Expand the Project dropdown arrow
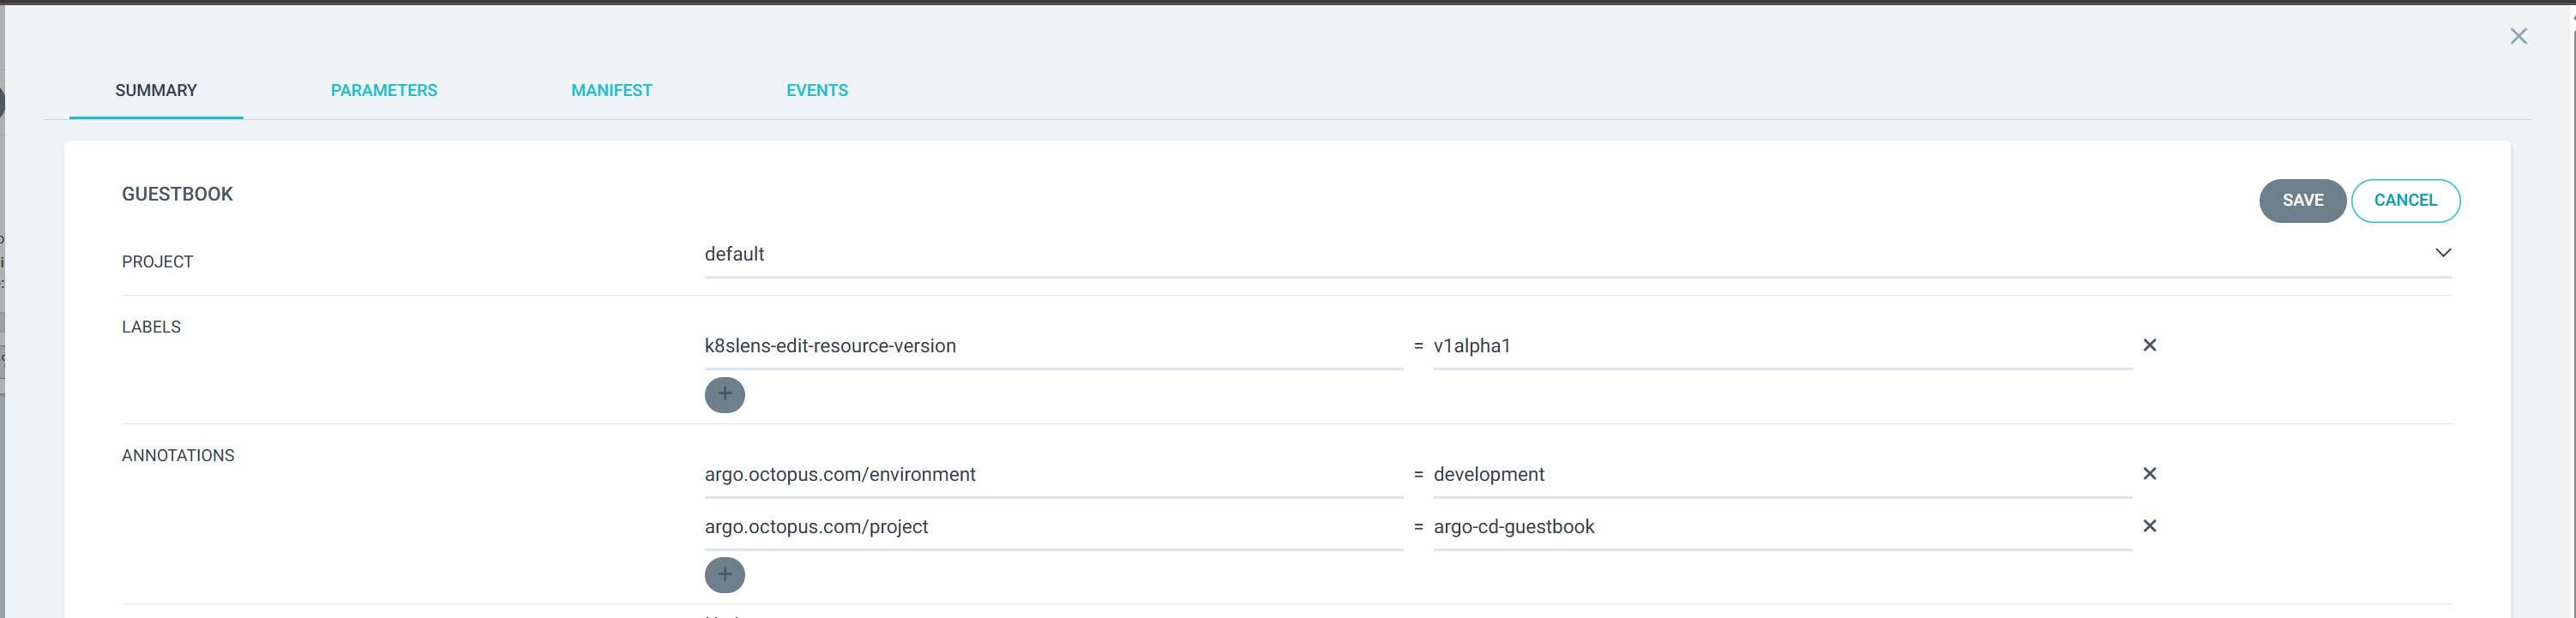This screenshot has height=618, width=2576. point(2442,253)
